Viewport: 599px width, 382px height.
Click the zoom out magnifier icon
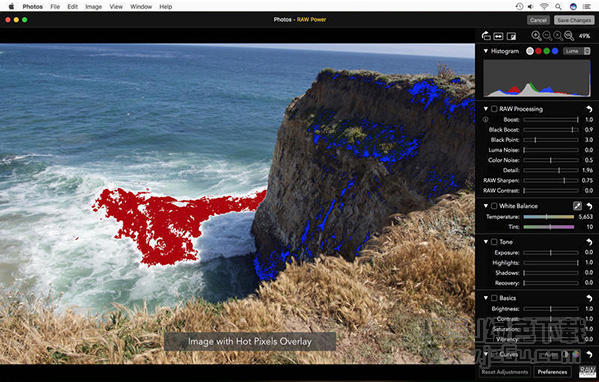coord(547,36)
